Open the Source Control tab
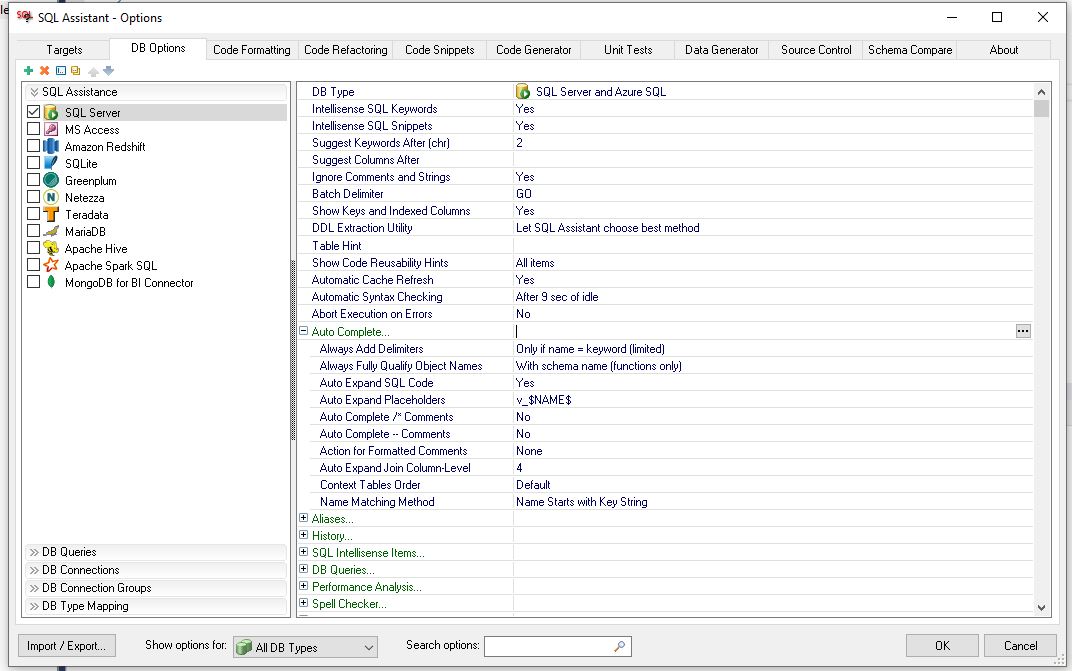The height and width of the screenshot is (671, 1072). 816,50
